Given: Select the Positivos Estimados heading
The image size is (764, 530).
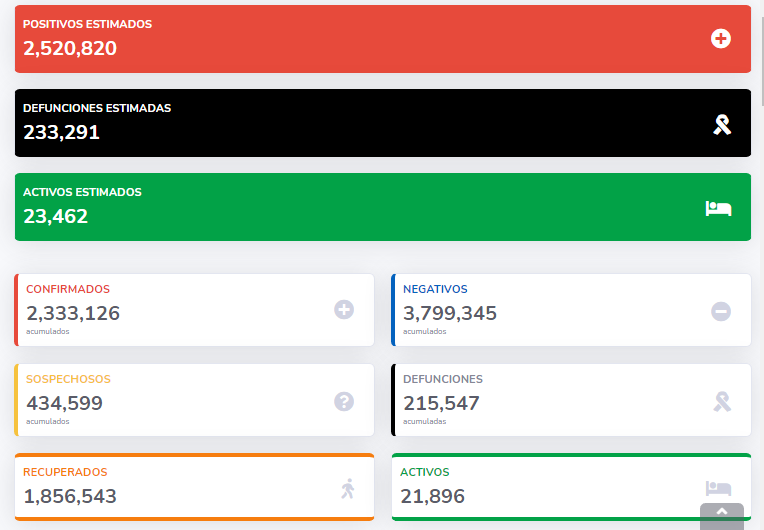Looking at the screenshot, I should coord(87,24).
